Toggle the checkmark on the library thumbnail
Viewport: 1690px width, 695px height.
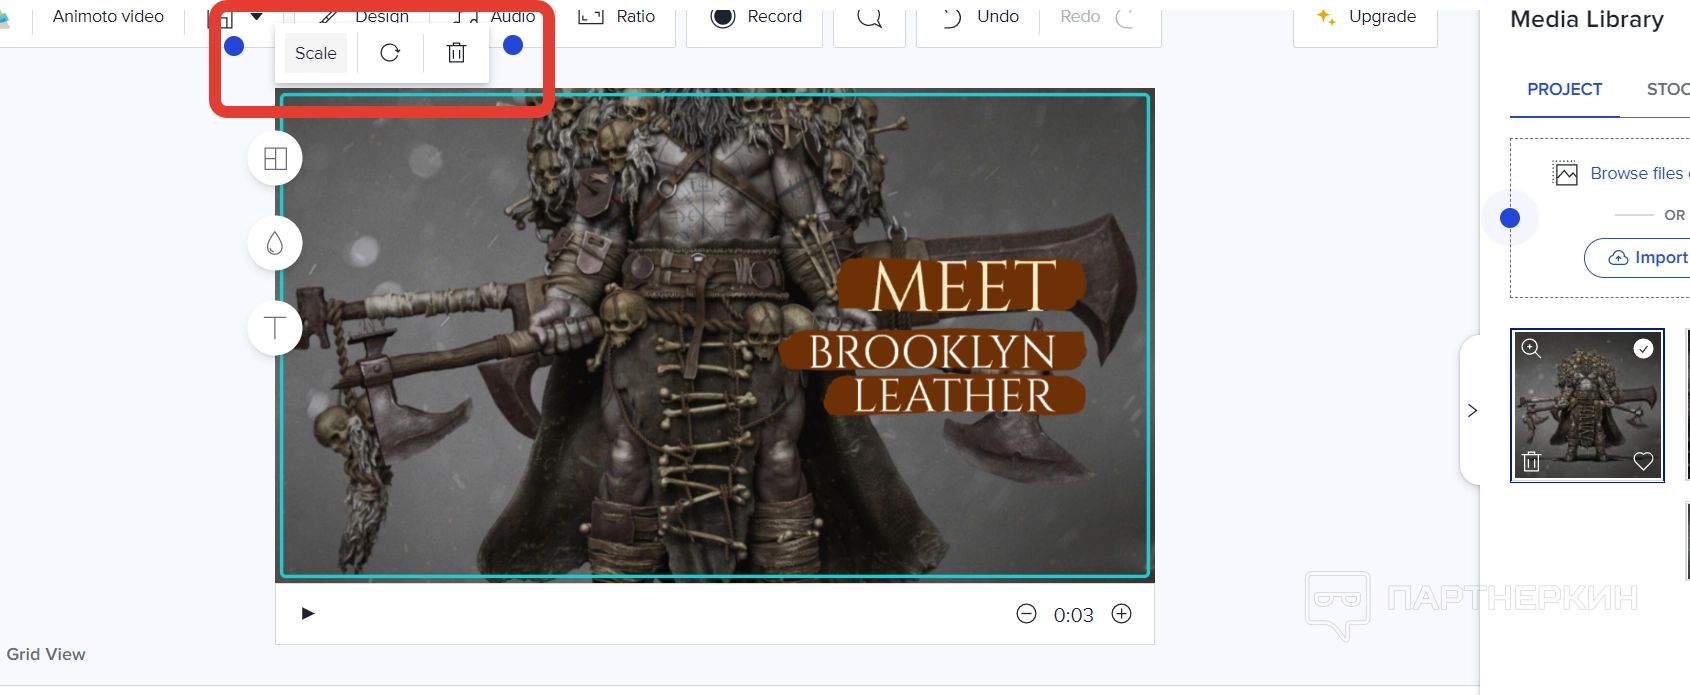tap(1643, 348)
